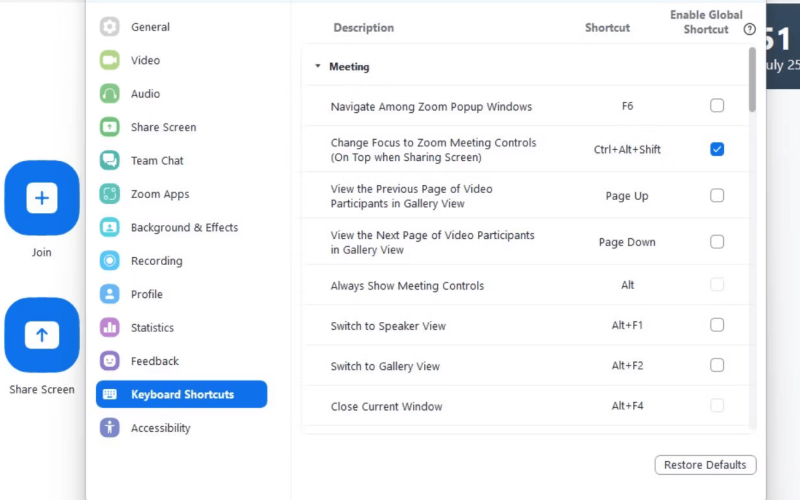Click the General gear icon
Viewport: 800px width, 500px height.
110,27
